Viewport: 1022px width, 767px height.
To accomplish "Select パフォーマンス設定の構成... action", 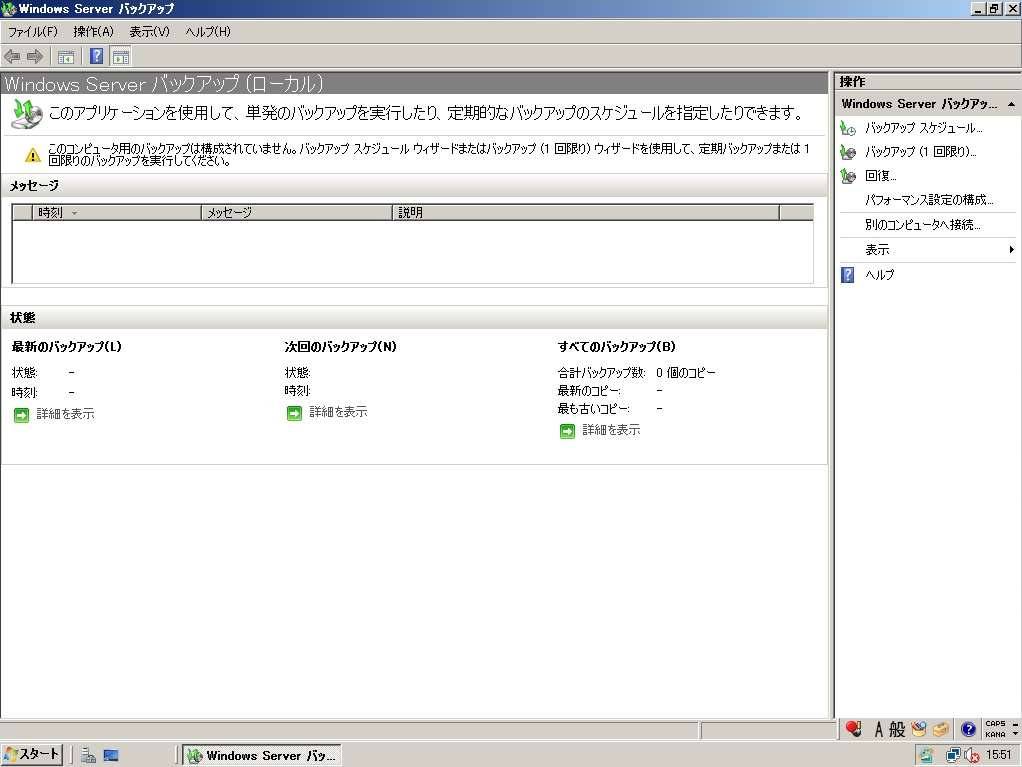I will pyautogui.click(x=929, y=200).
